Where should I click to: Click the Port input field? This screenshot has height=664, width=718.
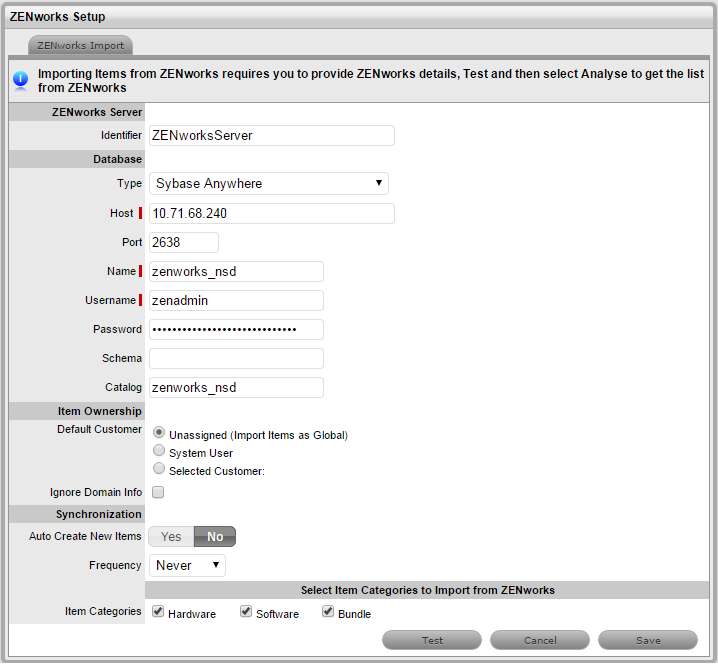184,242
